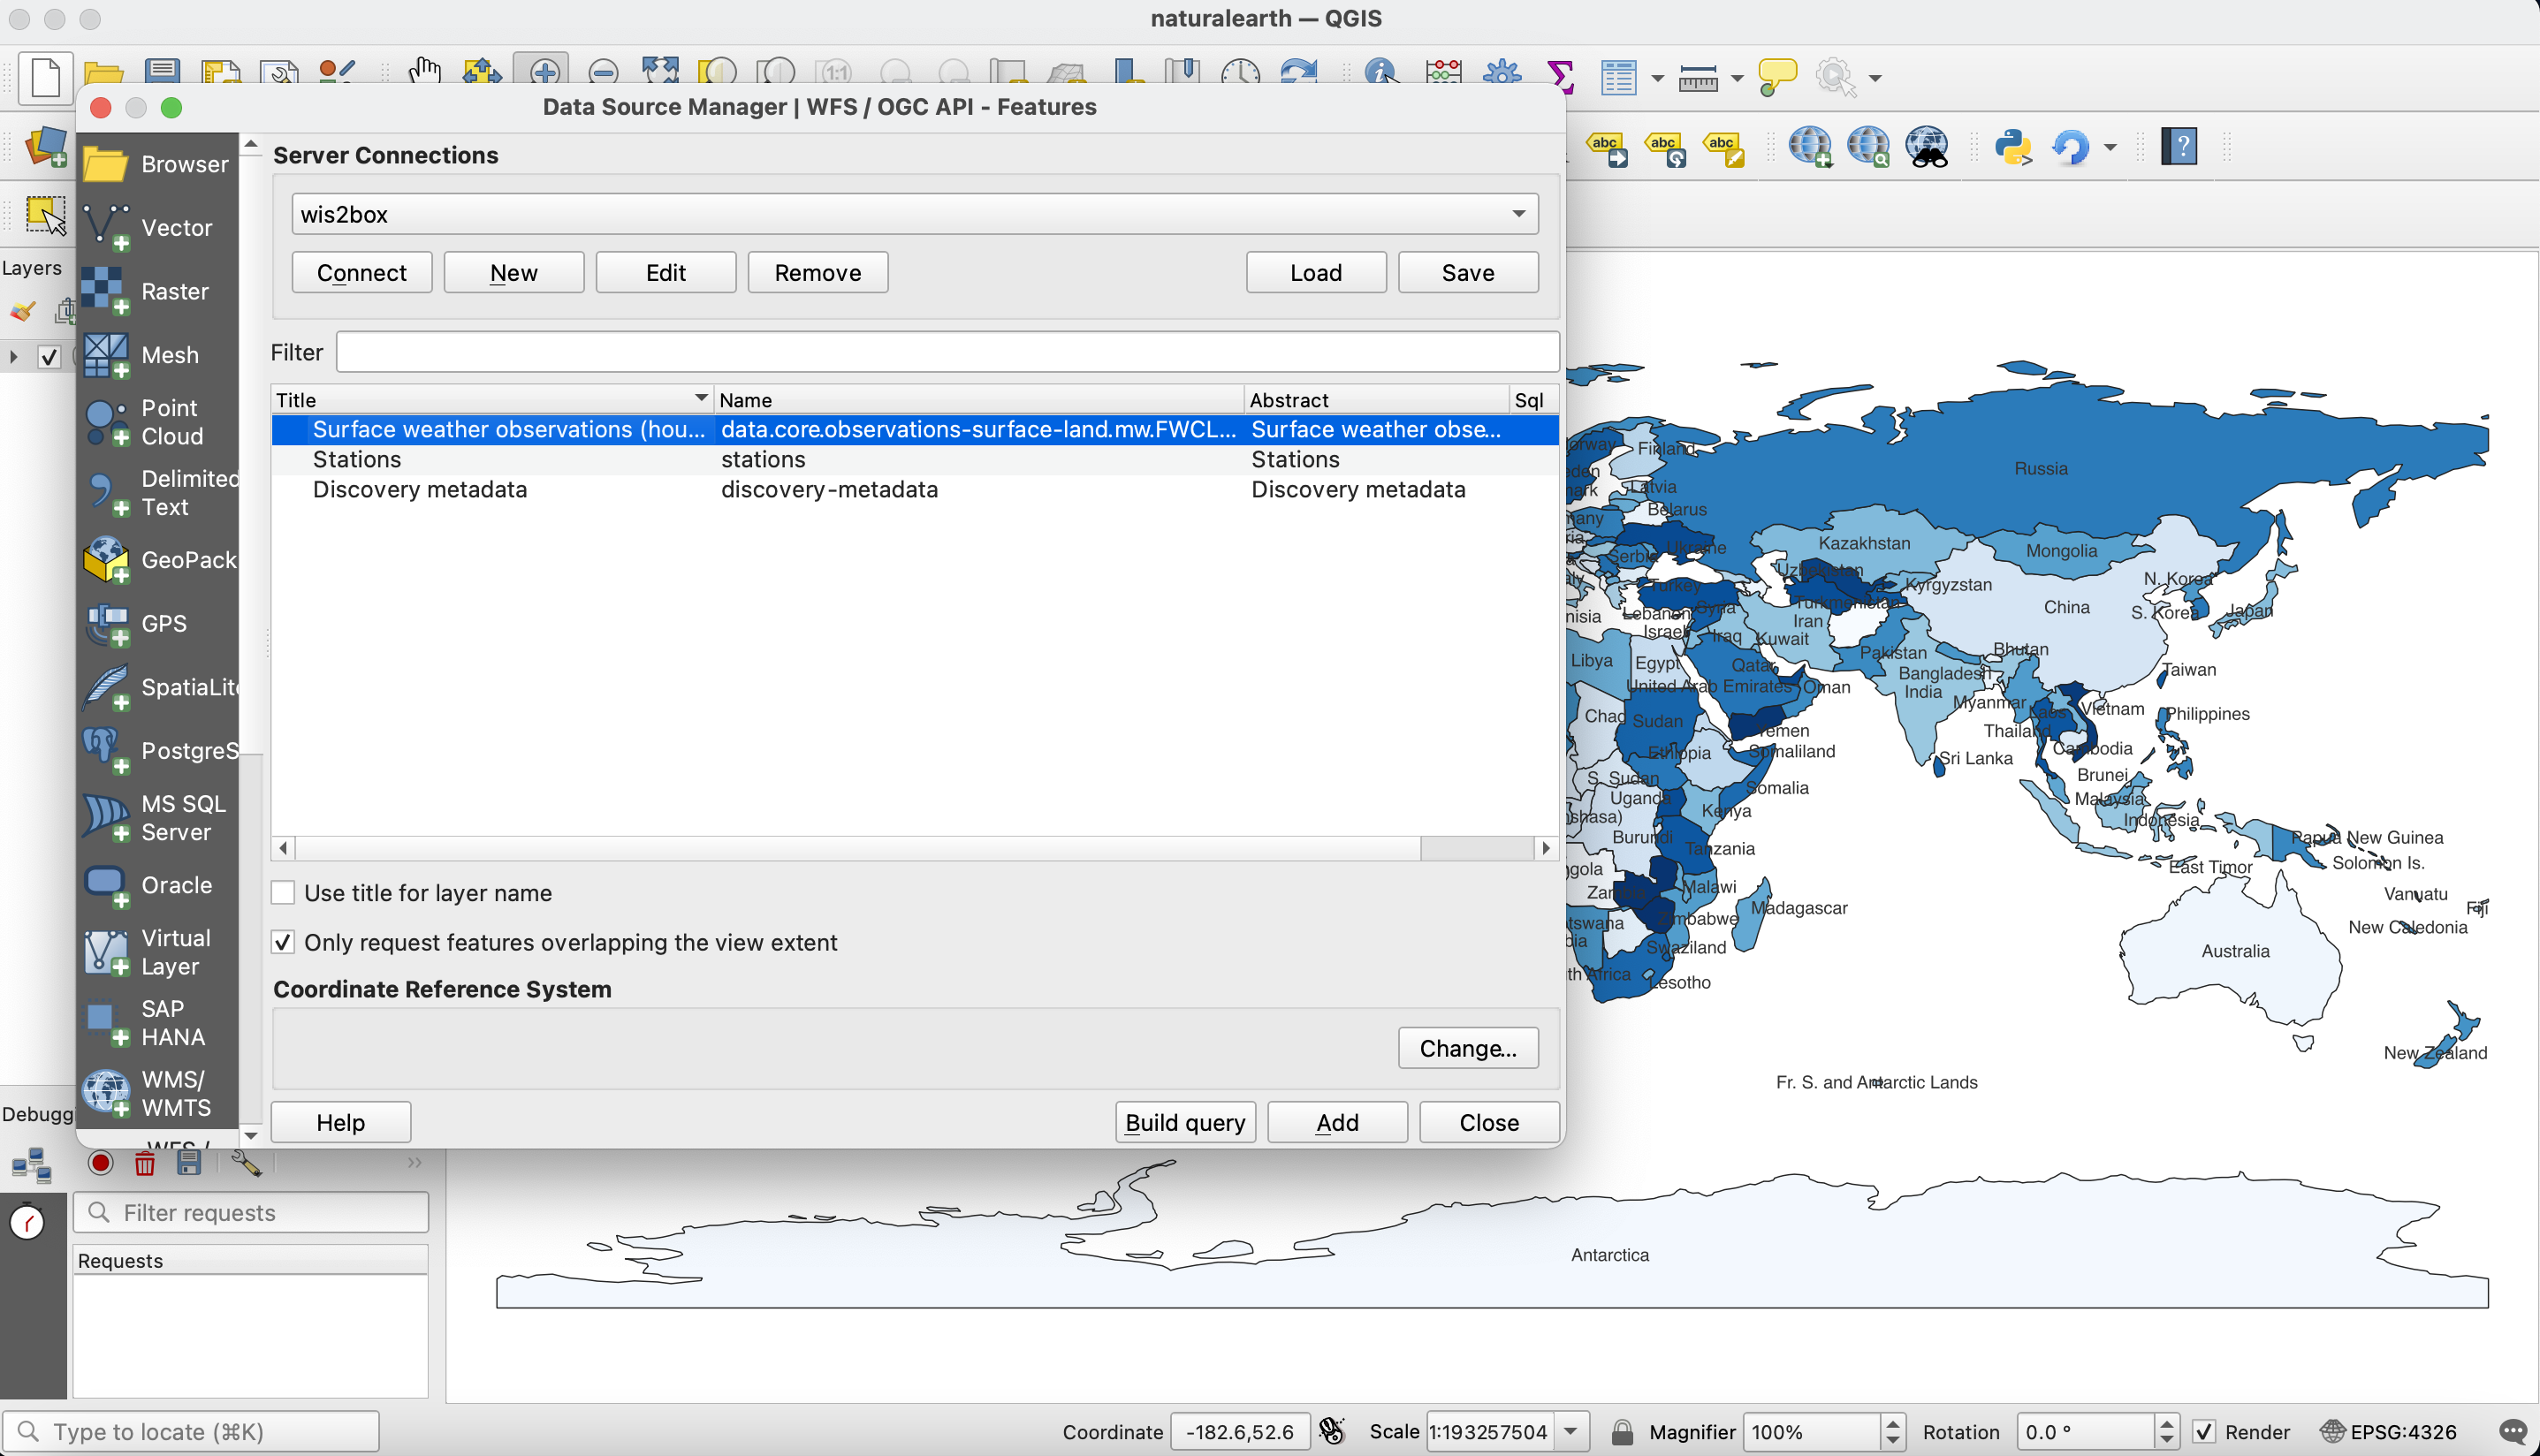Click the measure line ruler icon
This screenshot has width=2540, height=1456.
(1698, 77)
